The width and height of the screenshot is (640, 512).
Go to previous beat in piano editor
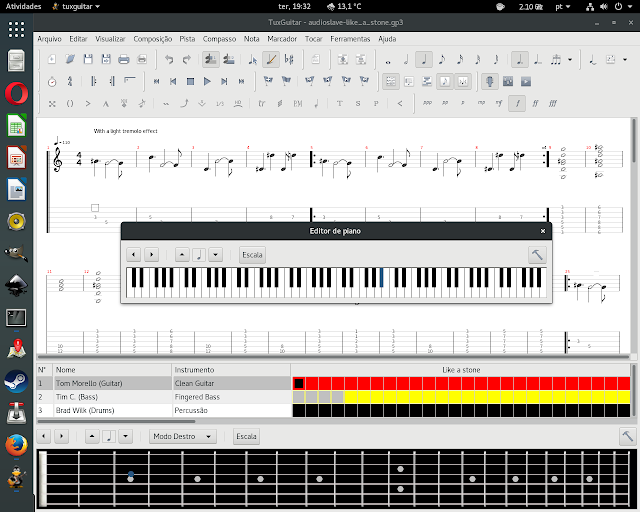pyautogui.click(x=133, y=255)
